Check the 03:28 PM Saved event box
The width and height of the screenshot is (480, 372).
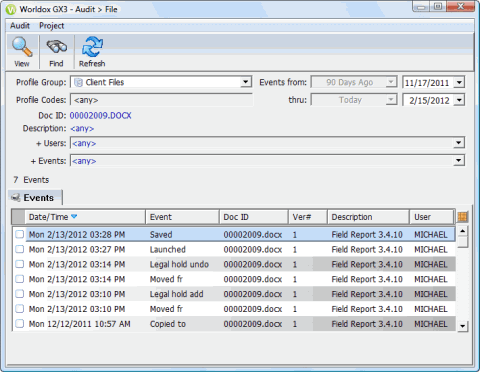(20, 234)
